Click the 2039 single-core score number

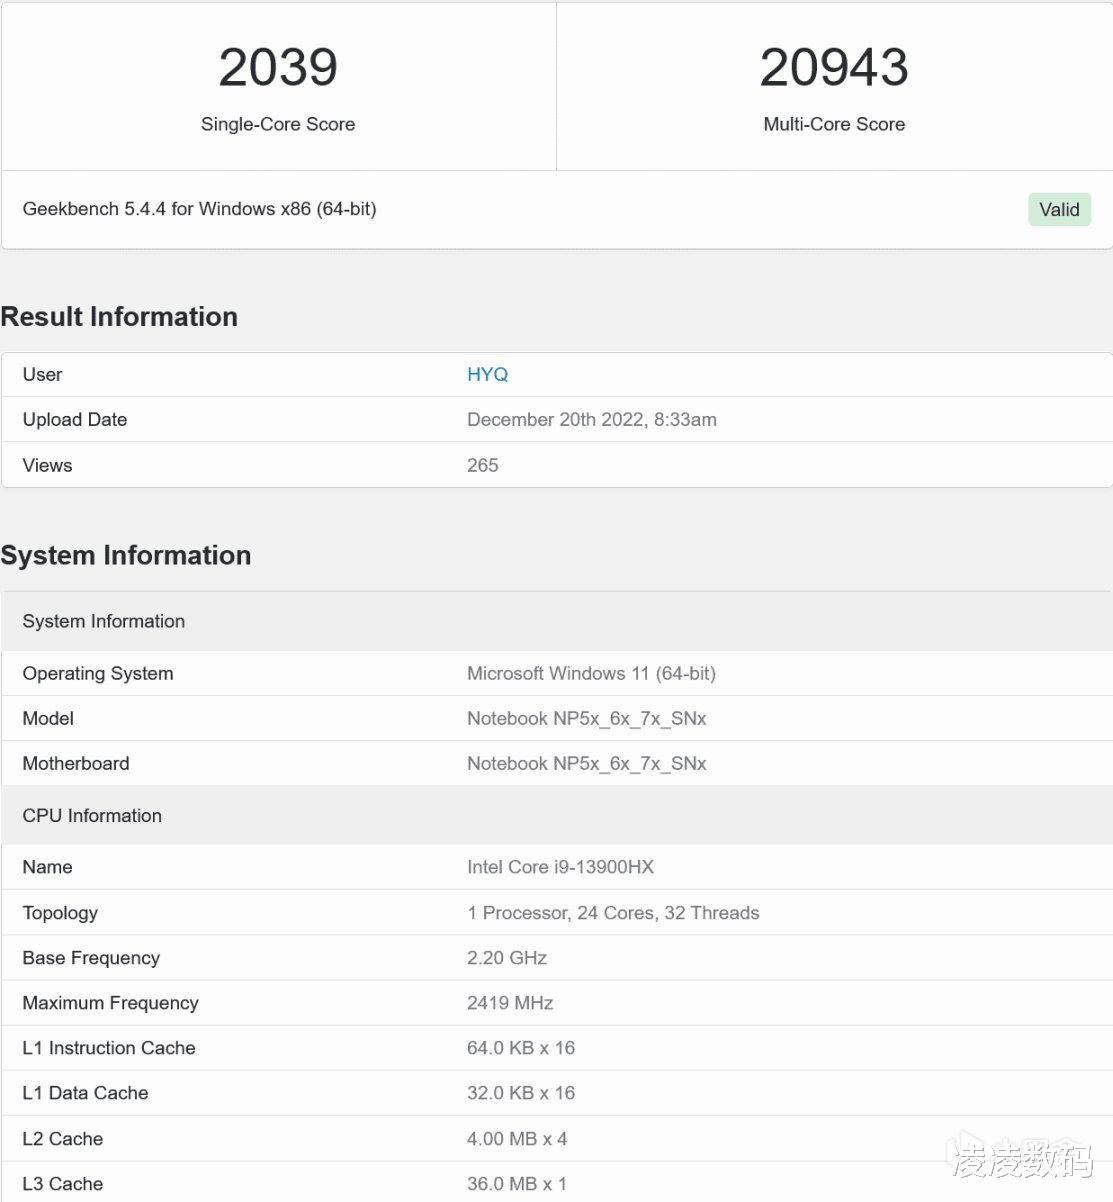click(278, 68)
